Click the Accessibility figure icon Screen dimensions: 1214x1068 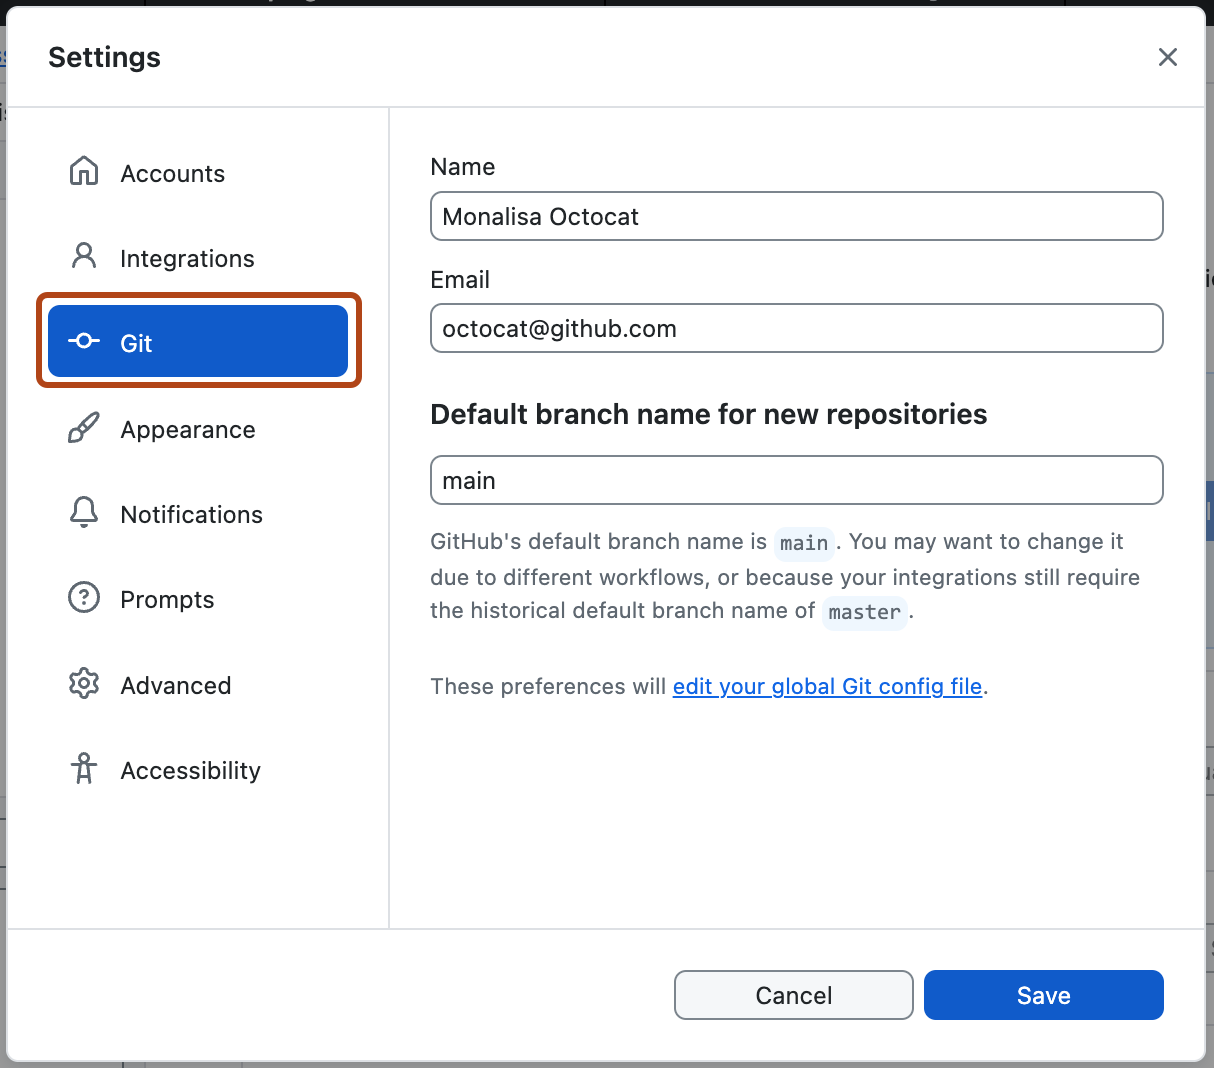(84, 769)
